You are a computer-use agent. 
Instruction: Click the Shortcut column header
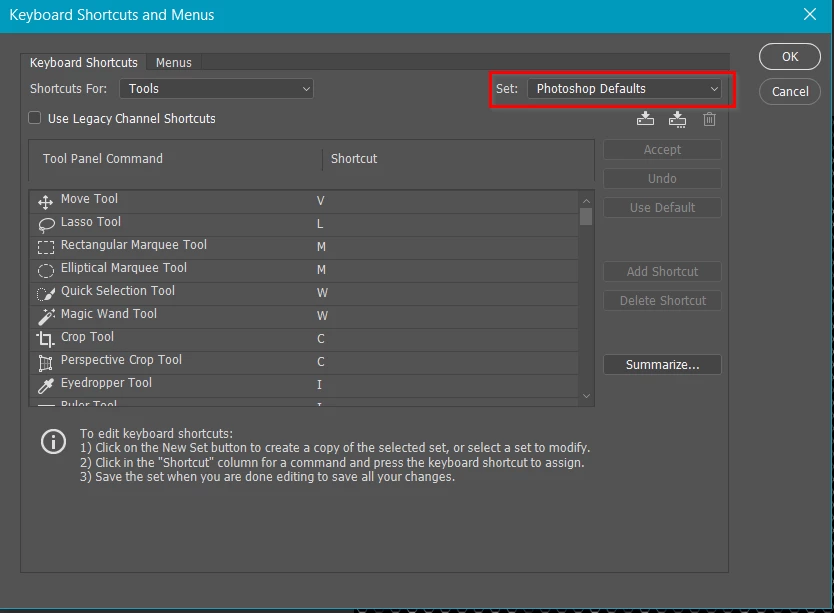pyautogui.click(x=354, y=159)
